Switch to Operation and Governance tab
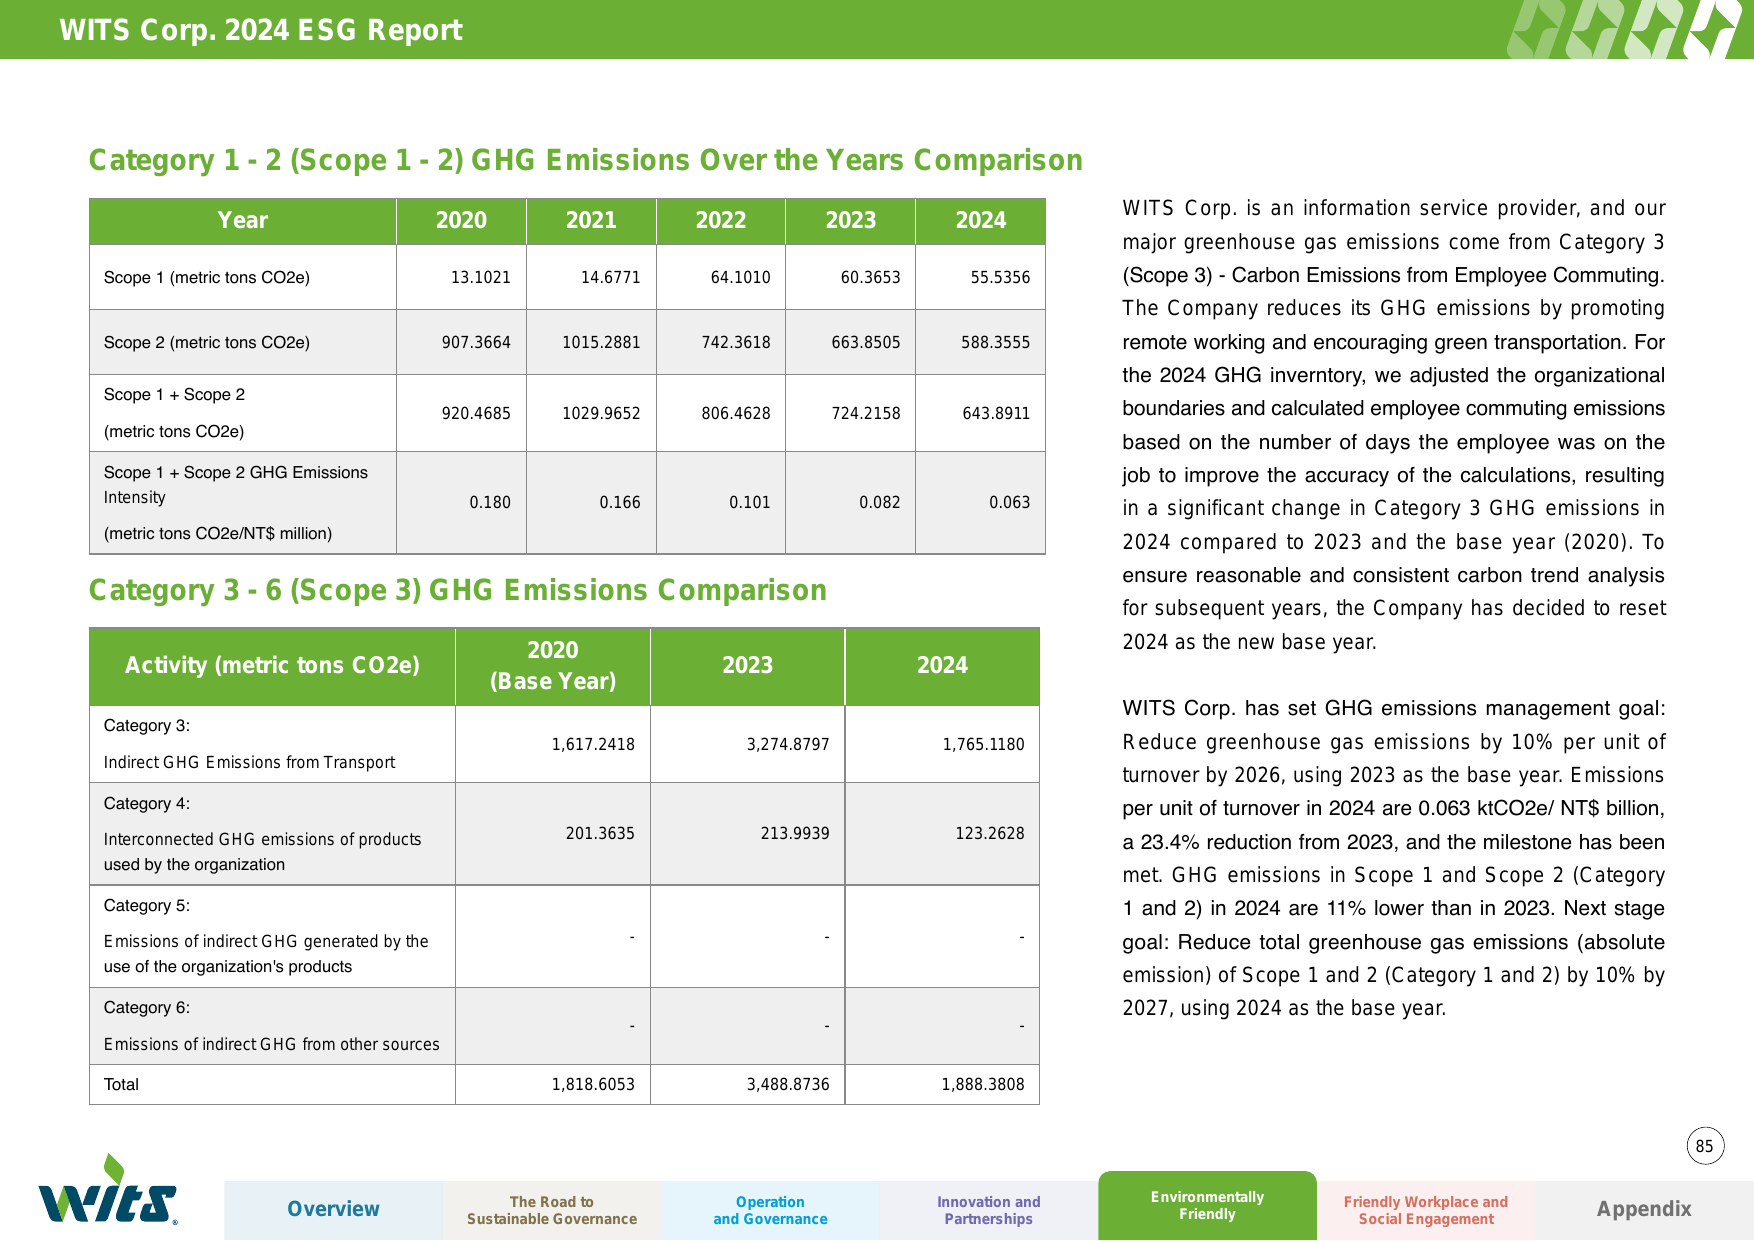 click(770, 1210)
